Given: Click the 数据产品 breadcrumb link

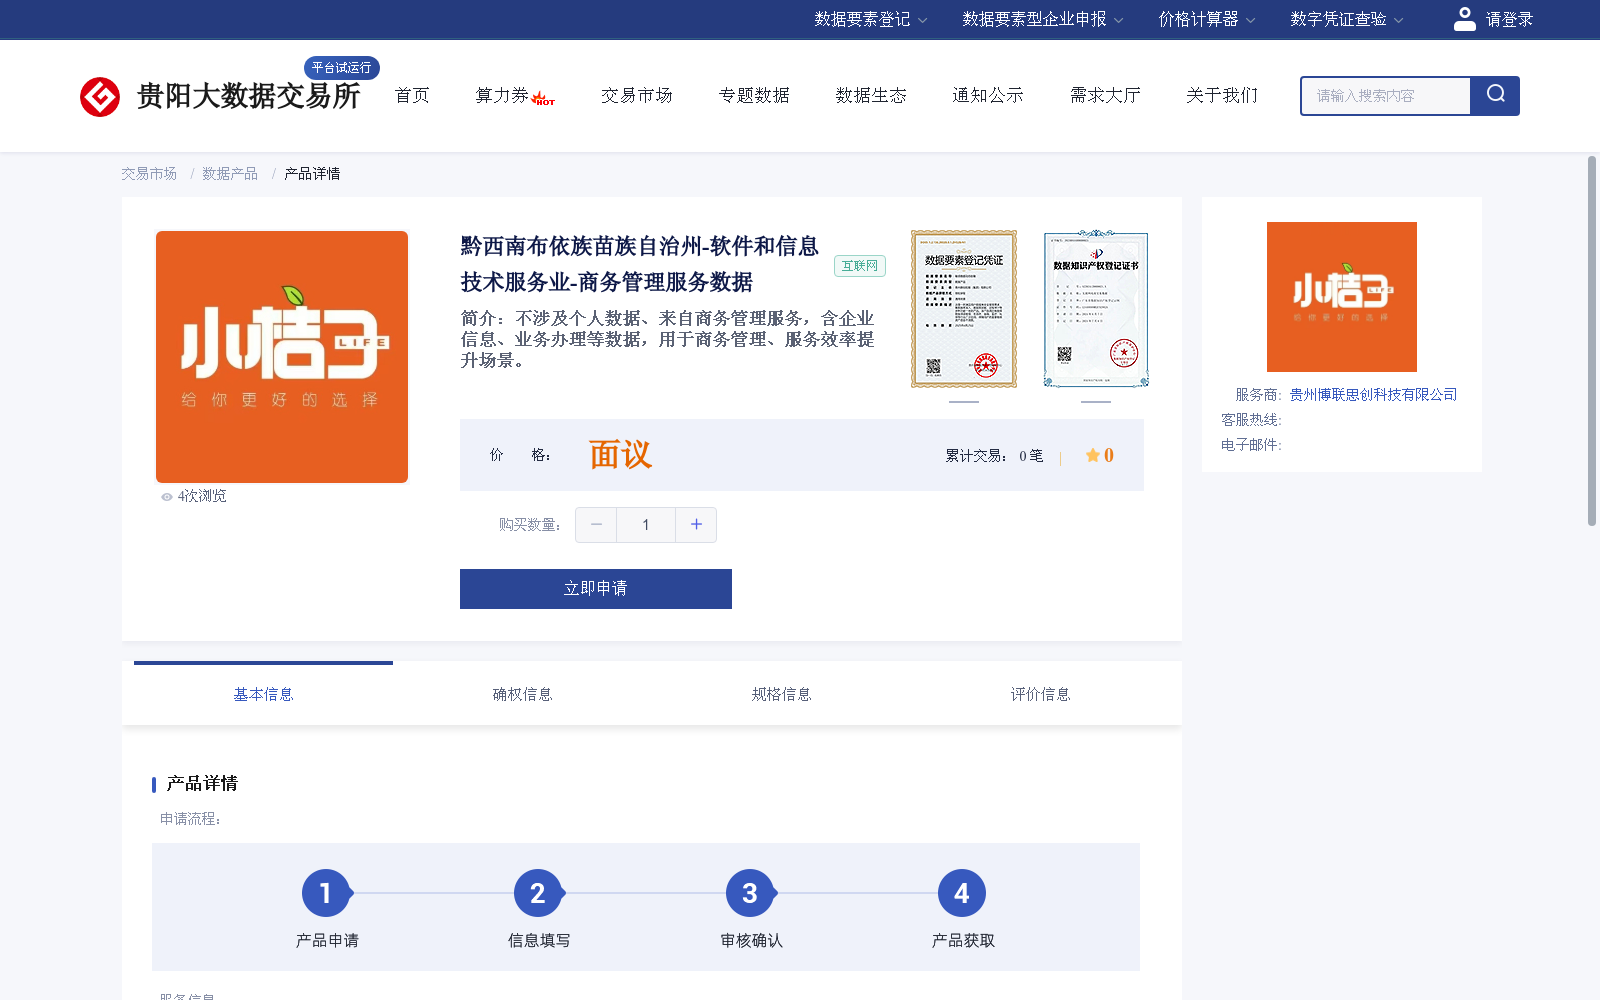Looking at the screenshot, I should pyautogui.click(x=230, y=174).
